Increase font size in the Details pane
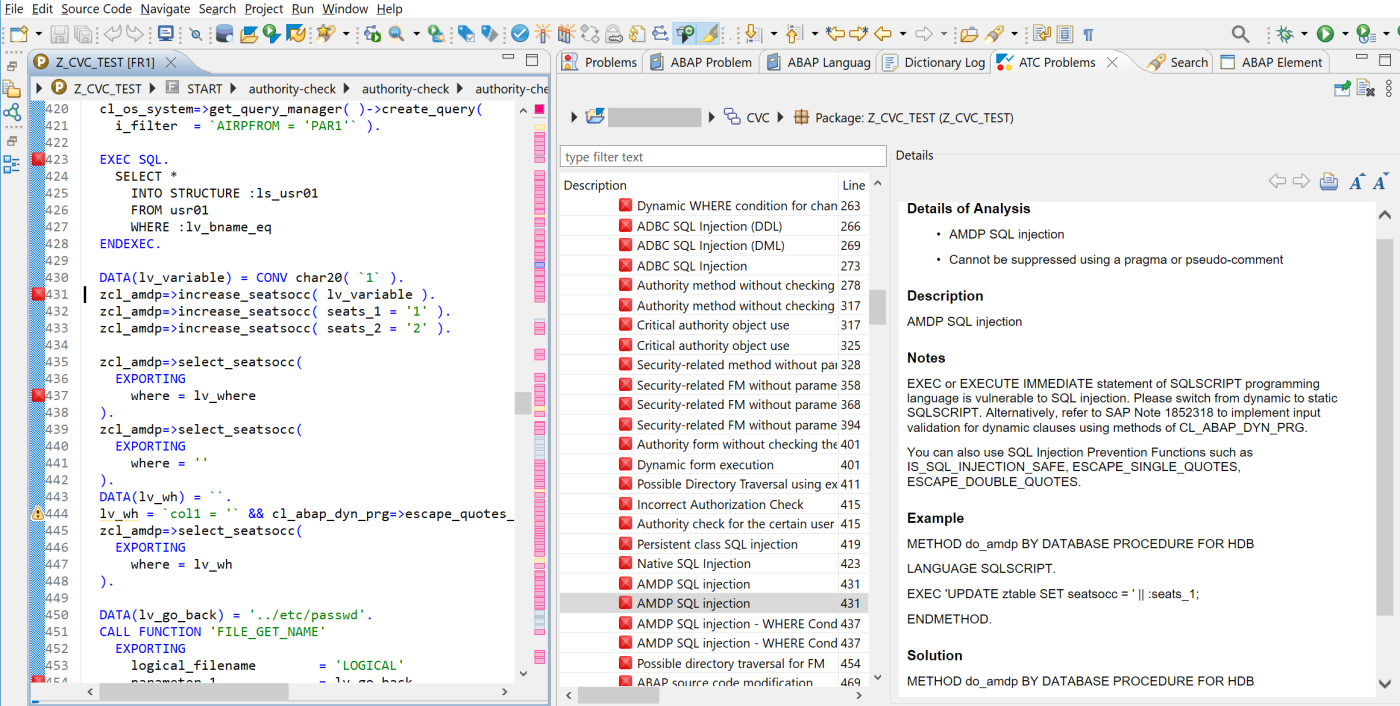Image resolution: width=1400 pixels, height=706 pixels. click(1357, 182)
